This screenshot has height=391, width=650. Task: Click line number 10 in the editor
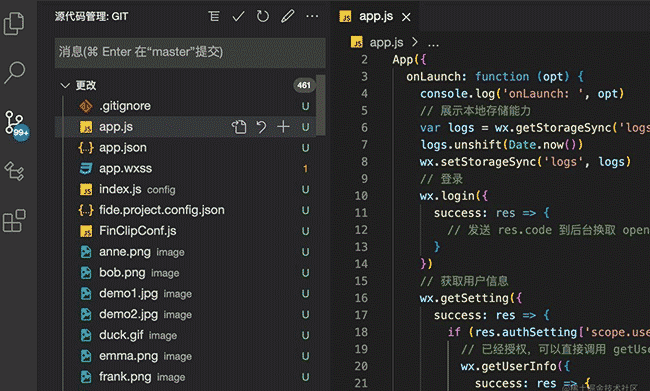click(361, 195)
